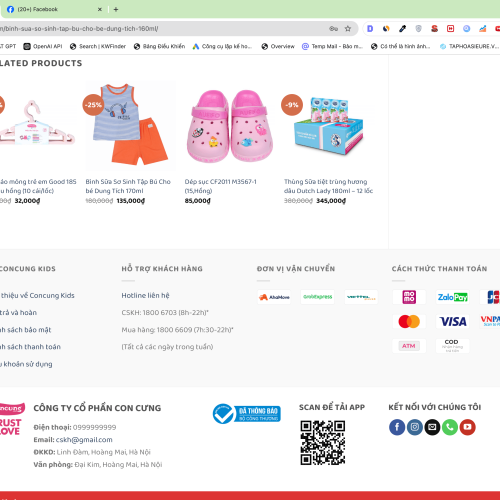Image resolution: width=500 pixels, height=500 pixels.
Task: Open the Instagram social icon in footer
Action: click(415, 427)
